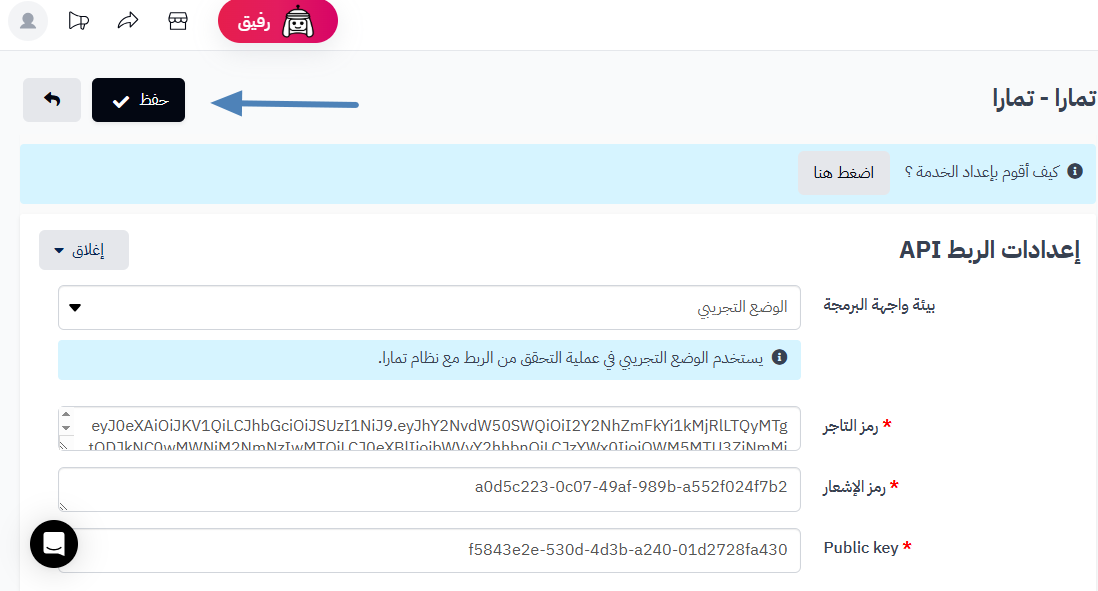Click the تمارا - تمارا page title
The width and height of the screenshot is (1098, 591).
1043,99
